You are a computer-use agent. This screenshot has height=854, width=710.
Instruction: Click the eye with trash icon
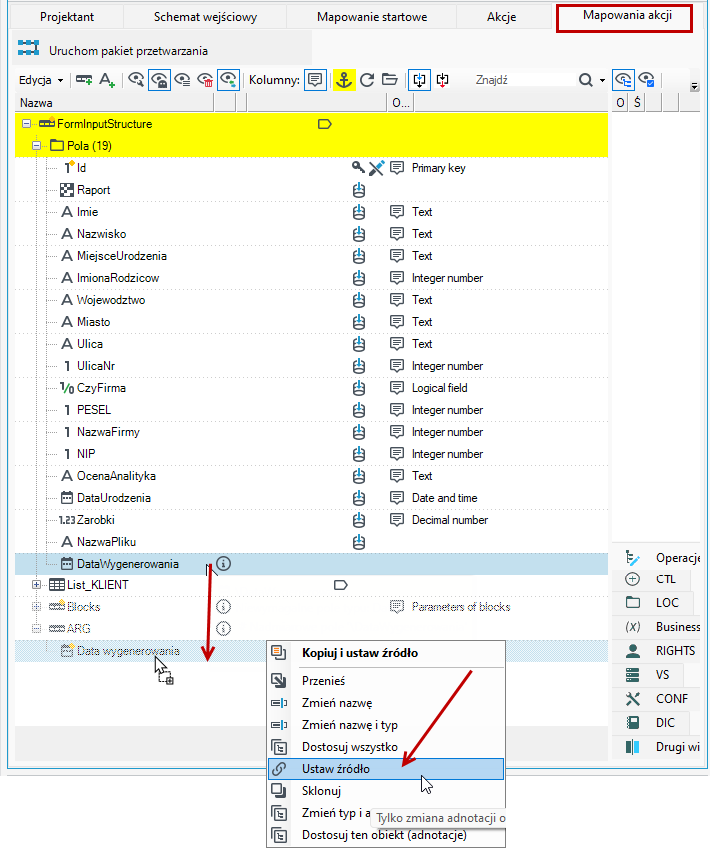click(205, 80)
